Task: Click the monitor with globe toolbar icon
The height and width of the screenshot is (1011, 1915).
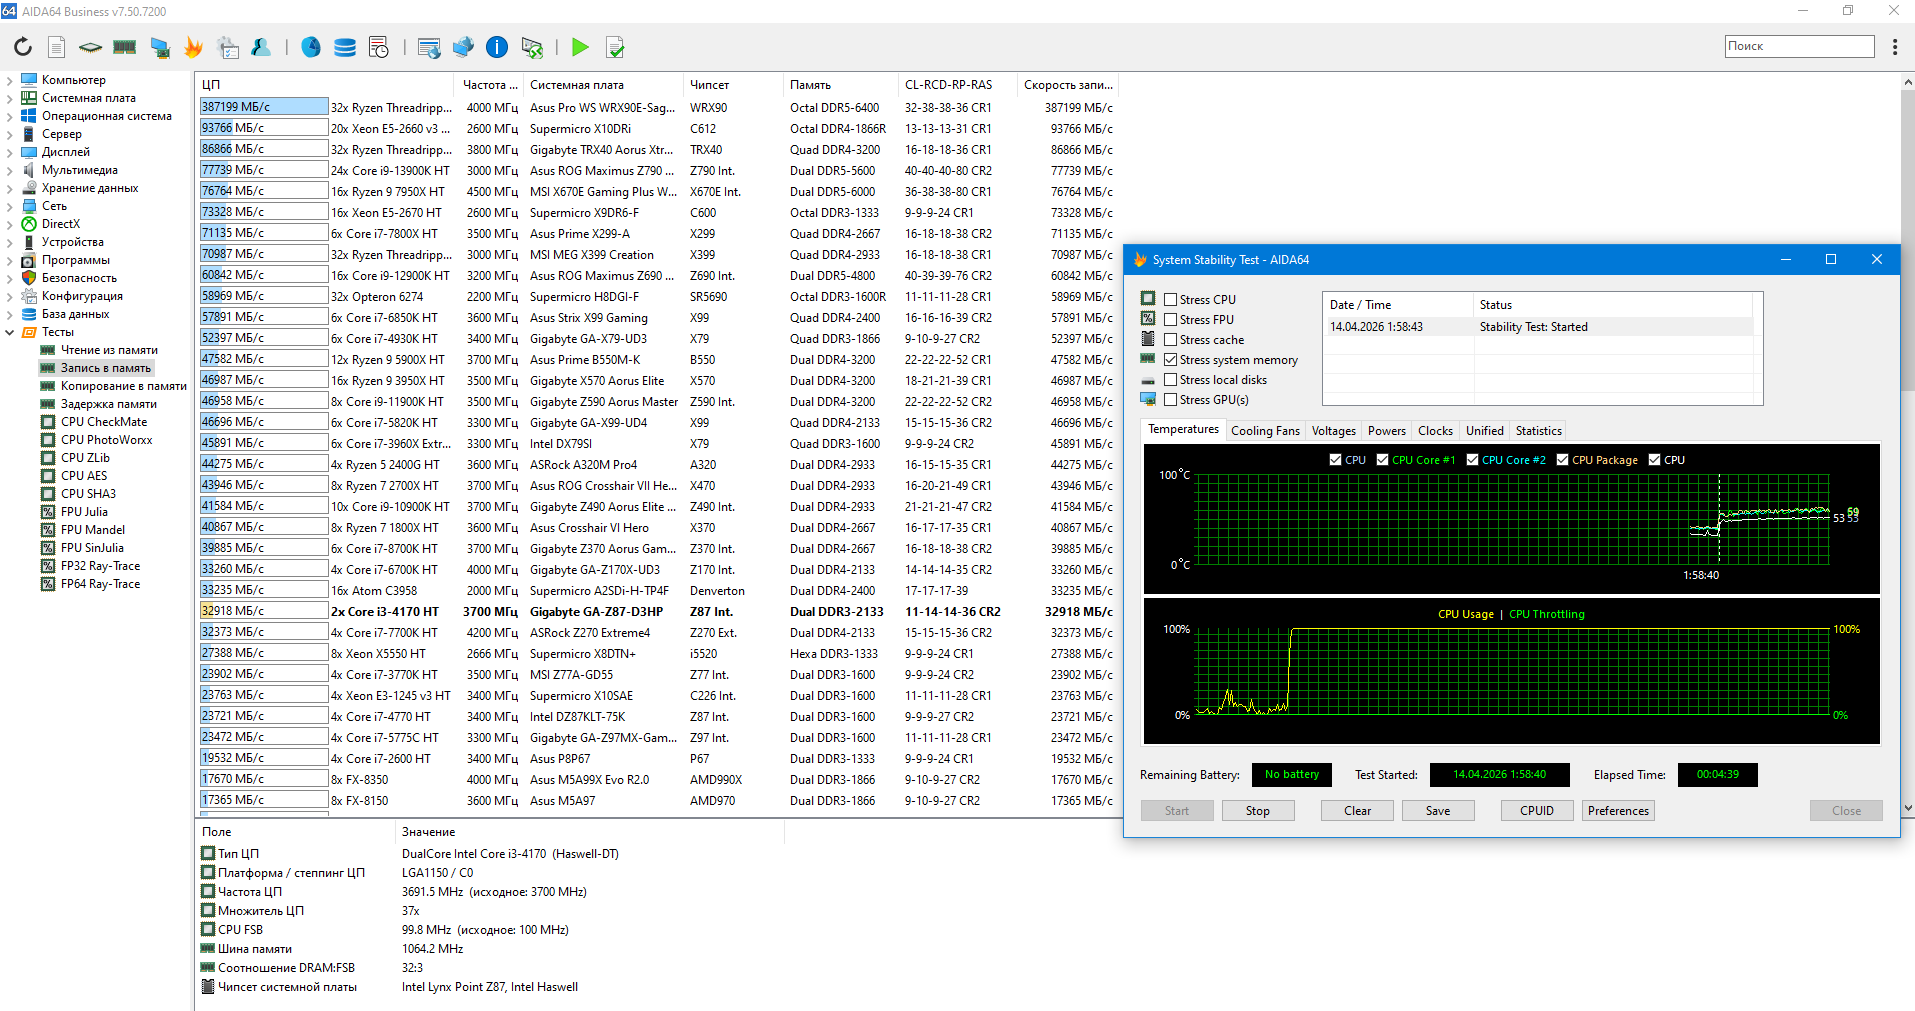Action: 463,47
